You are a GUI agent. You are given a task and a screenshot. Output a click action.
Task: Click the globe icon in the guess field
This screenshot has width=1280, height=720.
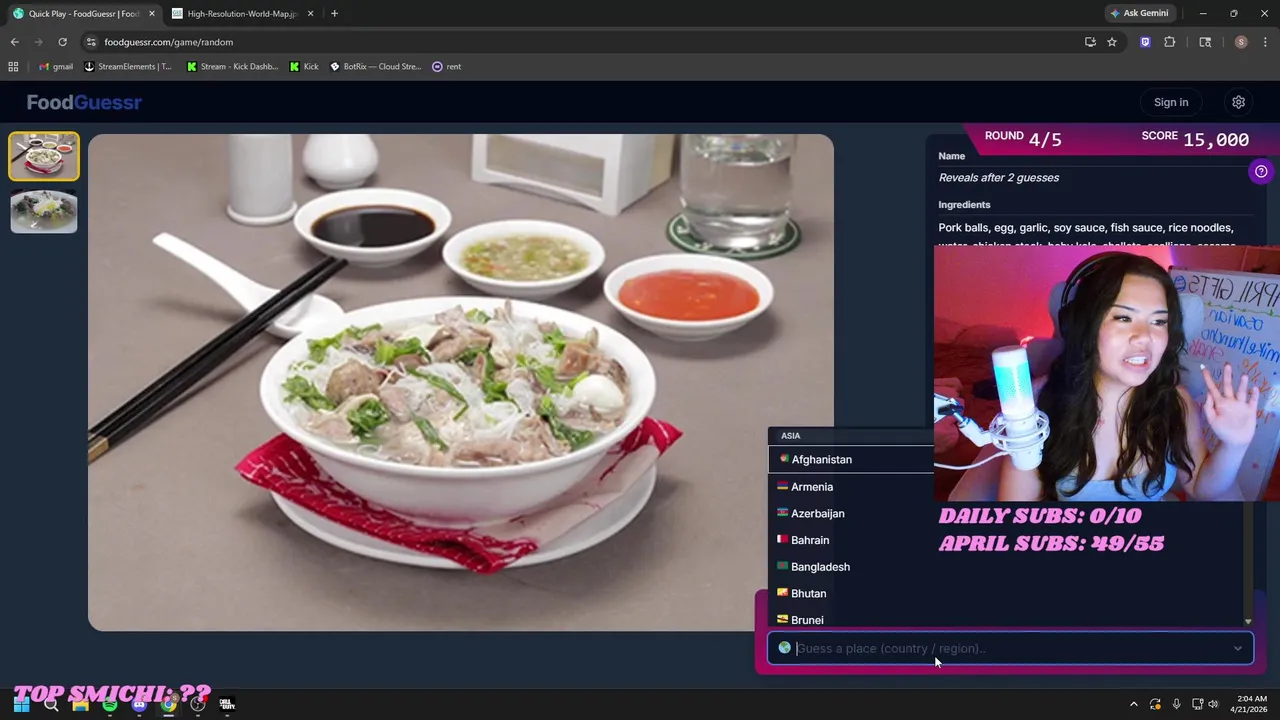click(x=784, y=648)
